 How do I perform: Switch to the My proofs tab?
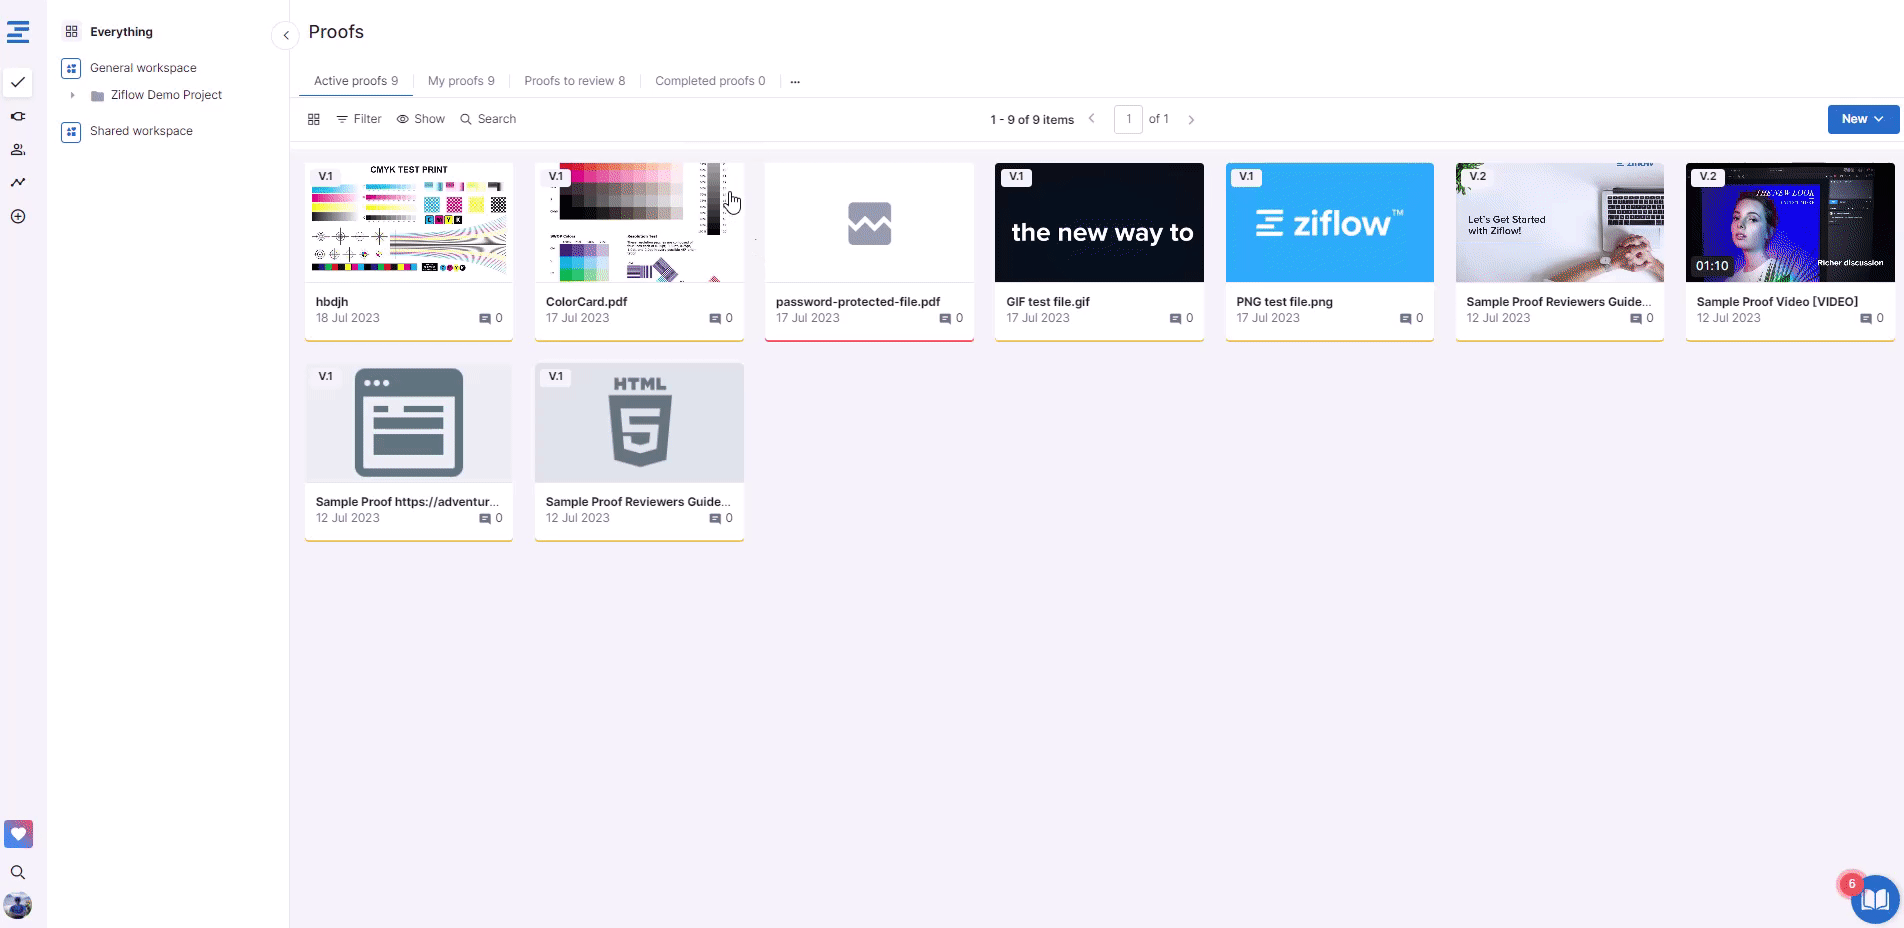coord(461,81)
